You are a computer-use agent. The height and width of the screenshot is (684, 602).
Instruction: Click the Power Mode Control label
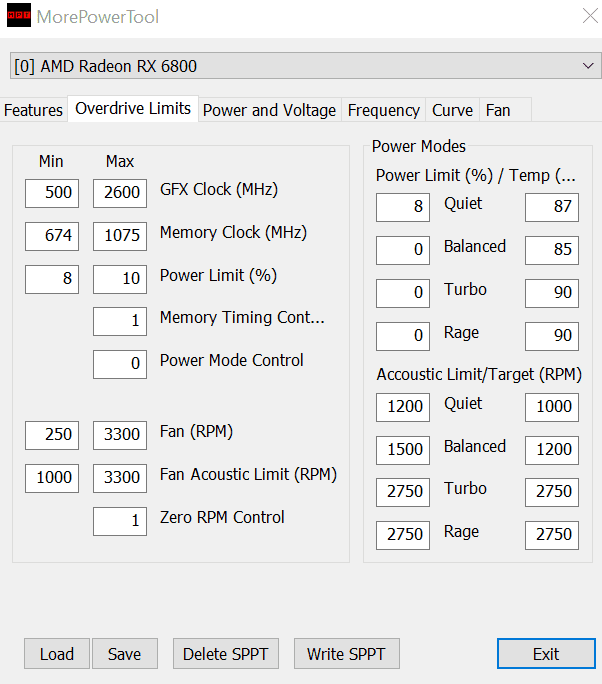232,360
